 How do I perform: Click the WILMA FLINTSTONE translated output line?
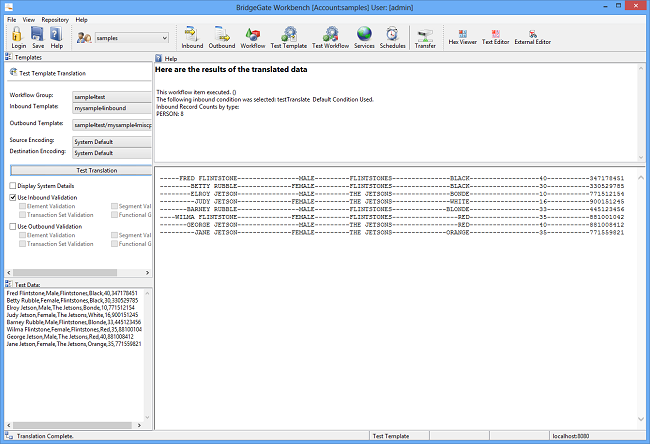click(x=392, y=217)
